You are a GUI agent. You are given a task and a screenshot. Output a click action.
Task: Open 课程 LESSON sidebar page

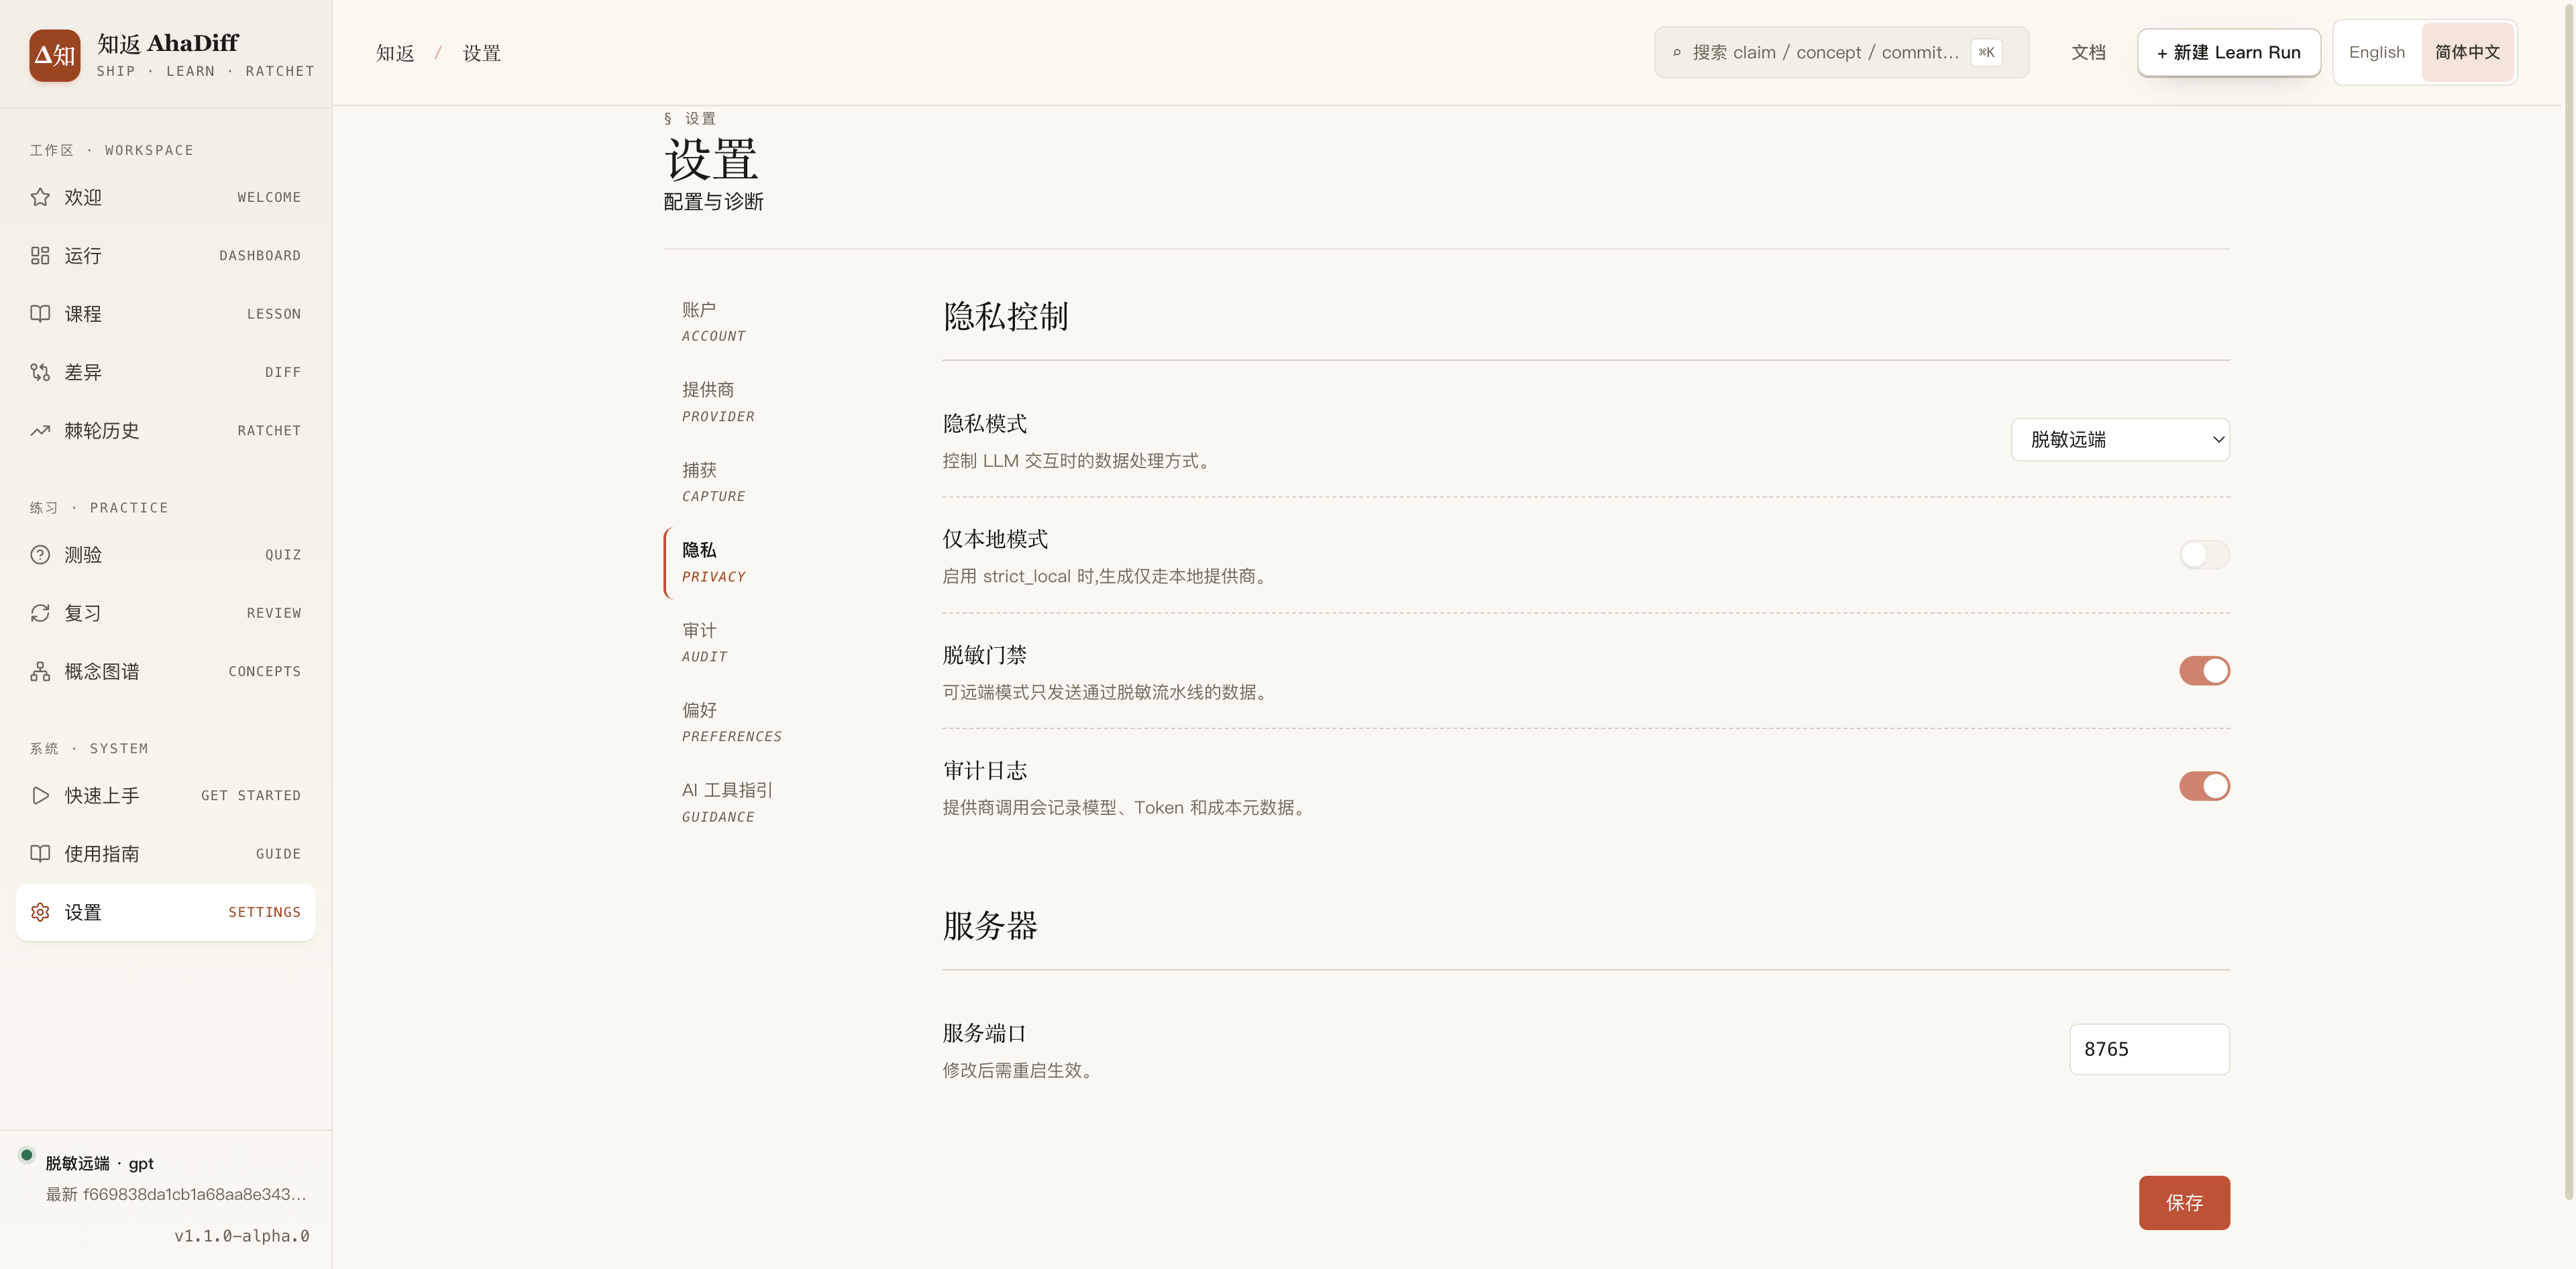pyautogui.click(x=165, y=313)
